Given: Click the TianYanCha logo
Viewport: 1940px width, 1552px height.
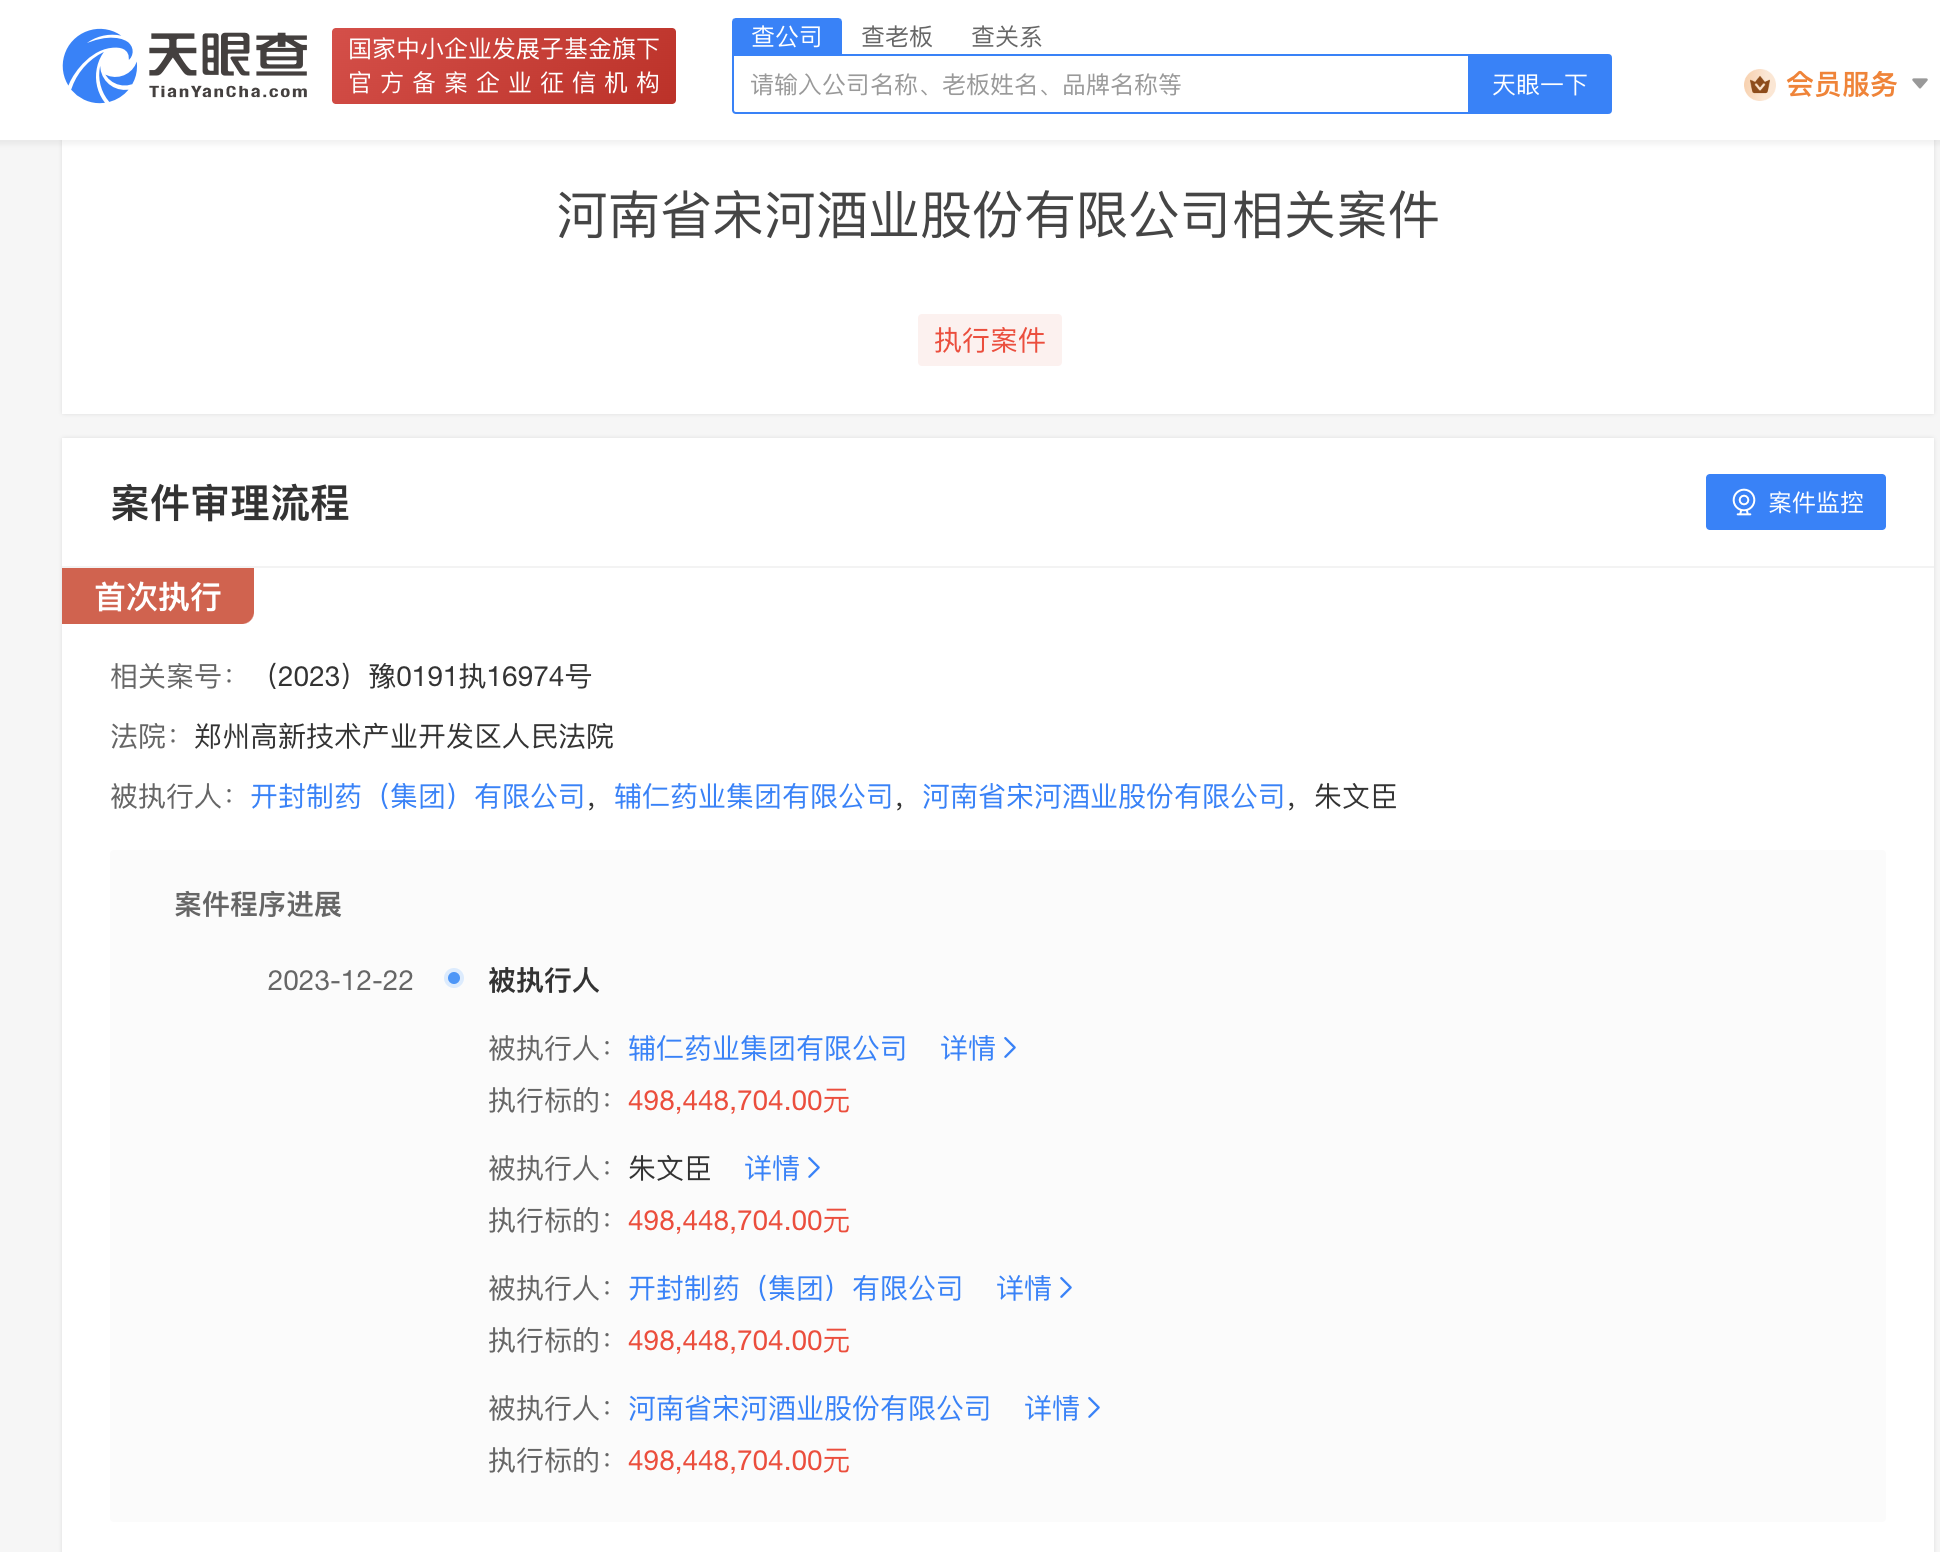Looking at the screenshot, I should tap(186, 66).
